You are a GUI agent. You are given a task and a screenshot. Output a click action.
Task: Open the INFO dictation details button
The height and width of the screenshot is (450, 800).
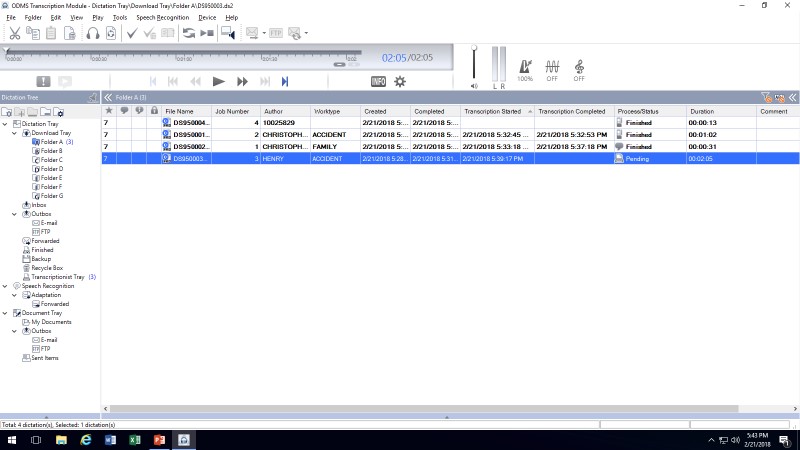point(378,82)
